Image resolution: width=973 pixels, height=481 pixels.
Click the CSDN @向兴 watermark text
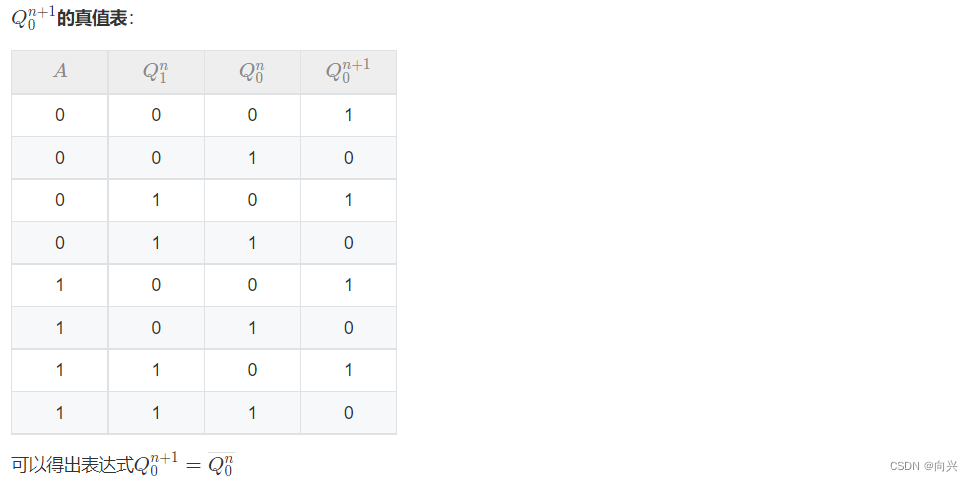pos(923,466)
